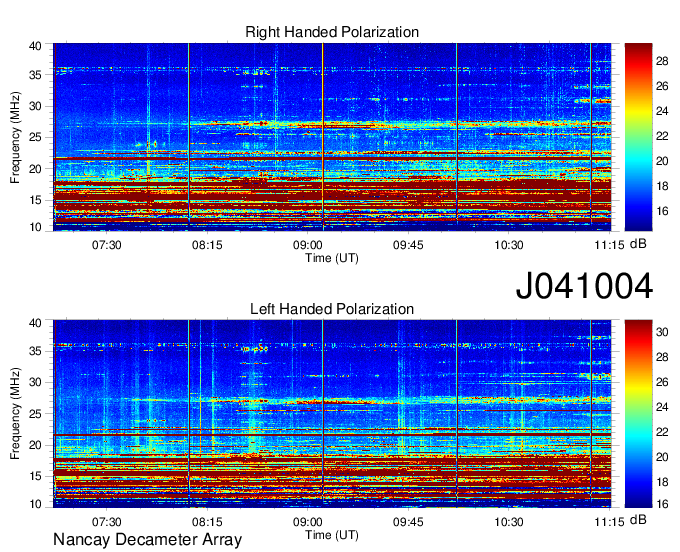This screenshot has height=552, width=680.
Task: Click the 18 dB label on Left Handed color bar
Action: [x=662, y=482]
